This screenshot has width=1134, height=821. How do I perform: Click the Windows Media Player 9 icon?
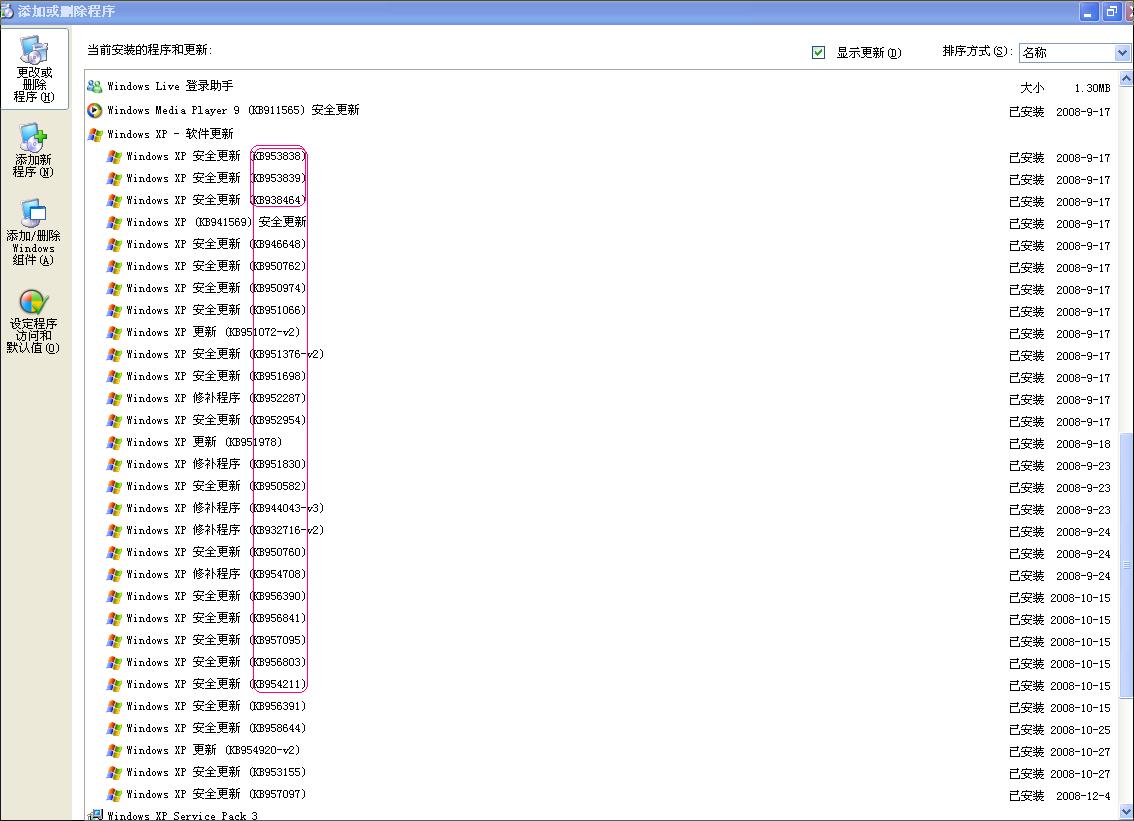pyautogui.click(x=95, y=110)
